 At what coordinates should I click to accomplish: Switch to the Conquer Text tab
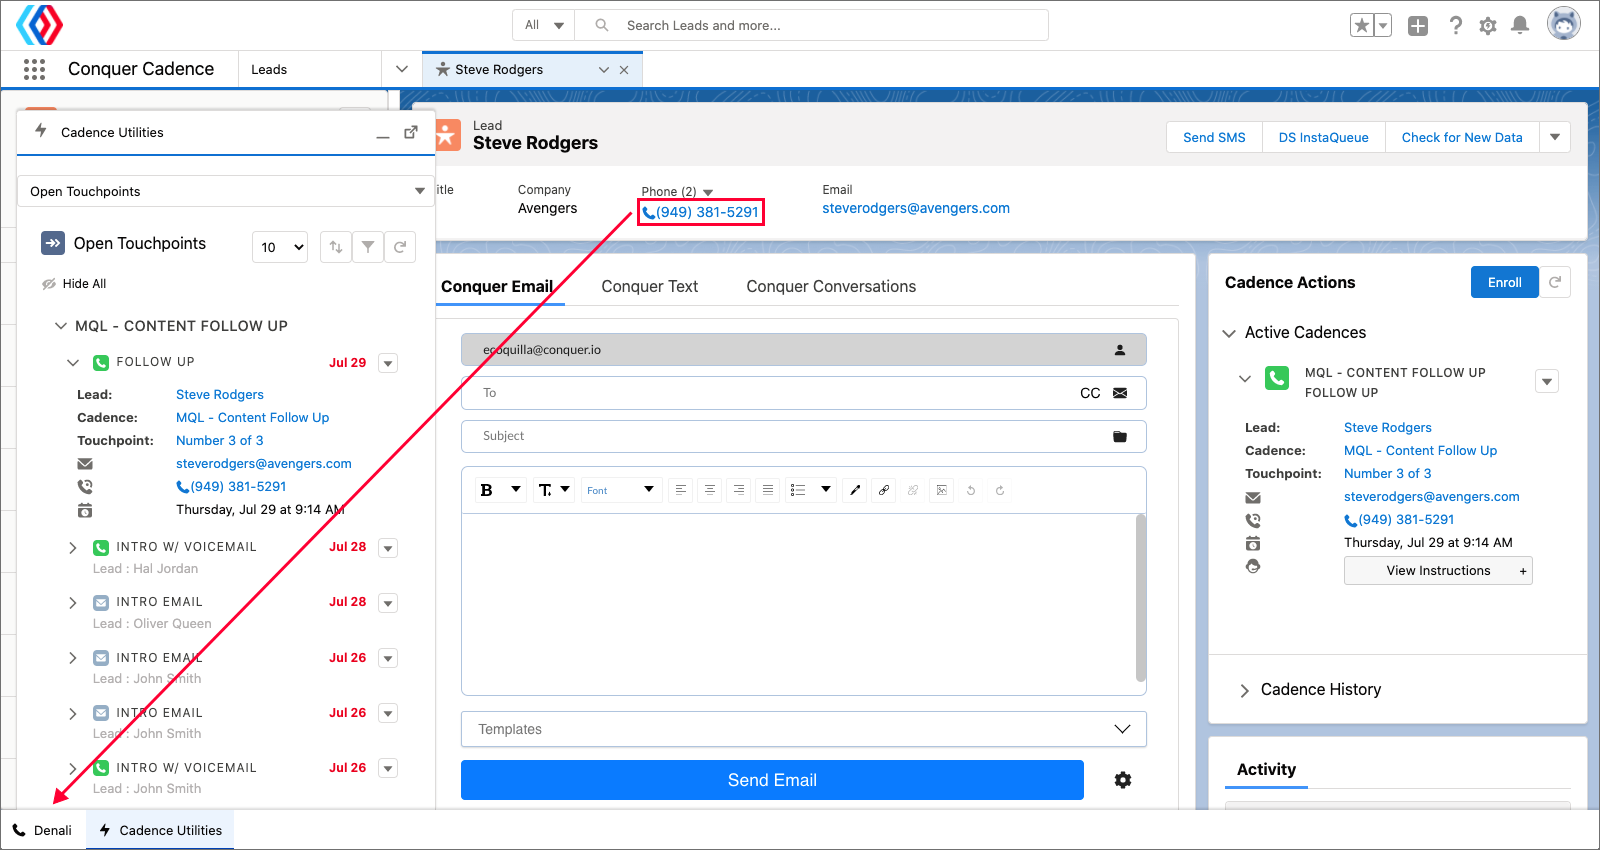tap(650, 286)
